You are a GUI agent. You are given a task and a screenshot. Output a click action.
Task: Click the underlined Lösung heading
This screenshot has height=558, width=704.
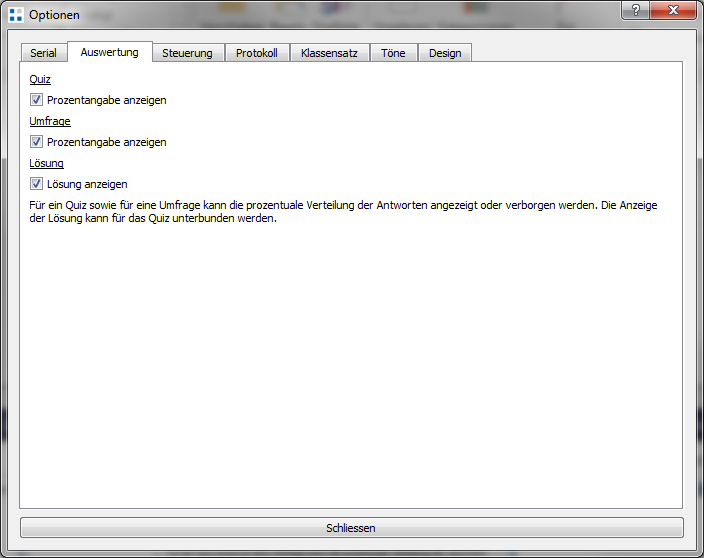pyautogui.click(x=47, y=163)
